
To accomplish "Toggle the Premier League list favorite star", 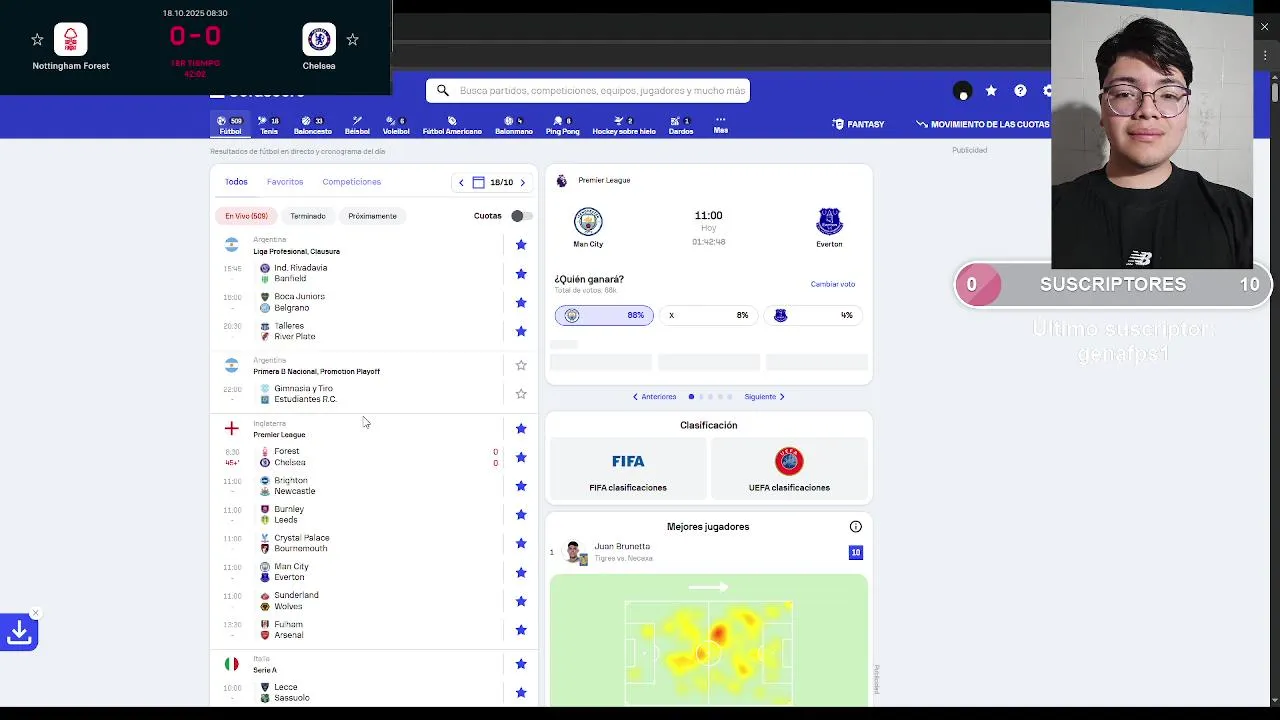I will 521,429.
